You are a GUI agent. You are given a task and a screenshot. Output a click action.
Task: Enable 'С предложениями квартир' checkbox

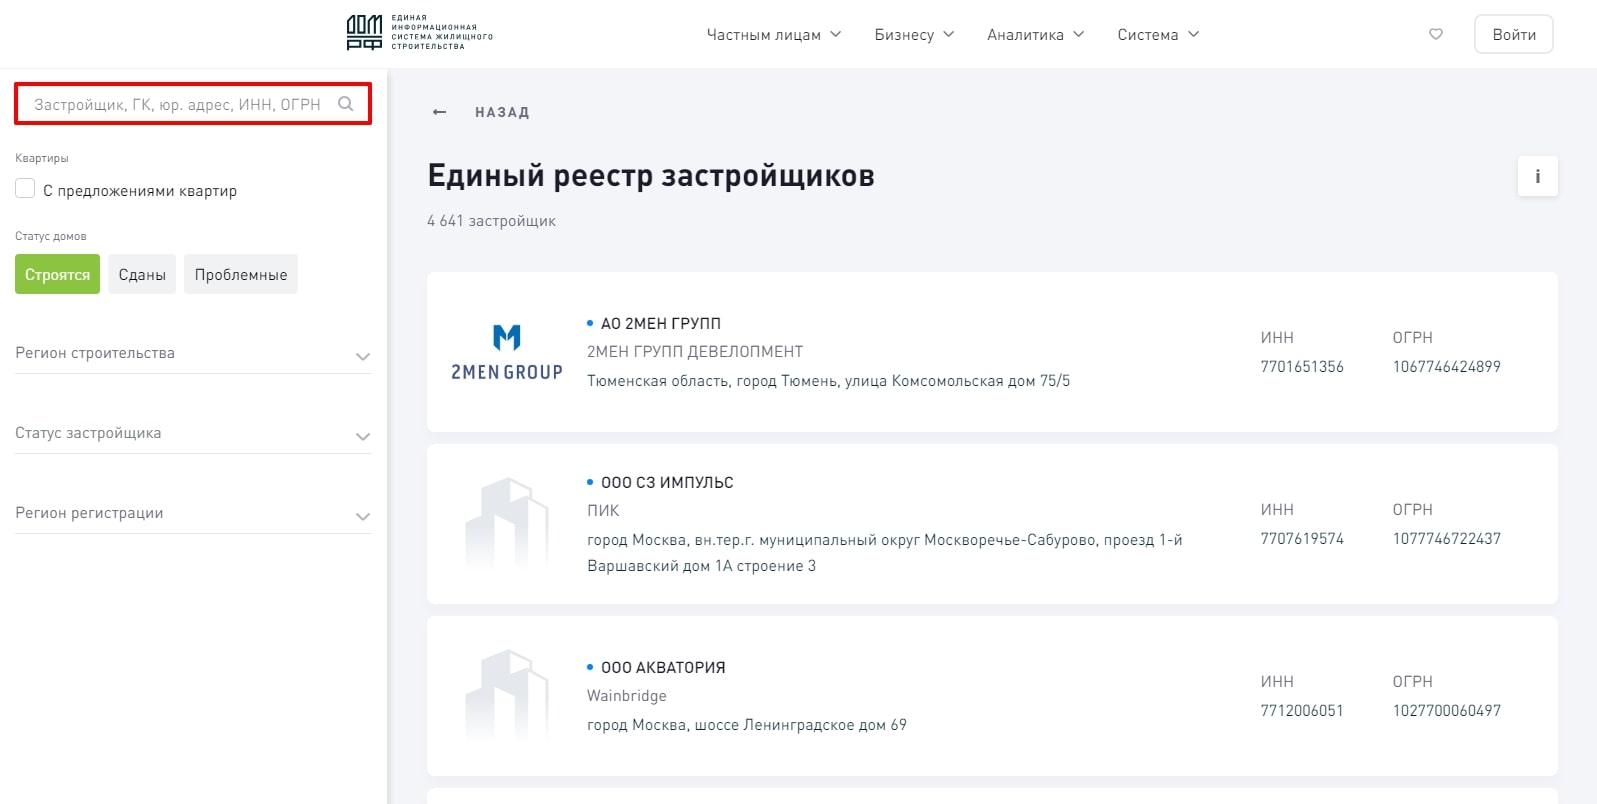point(25,189)
